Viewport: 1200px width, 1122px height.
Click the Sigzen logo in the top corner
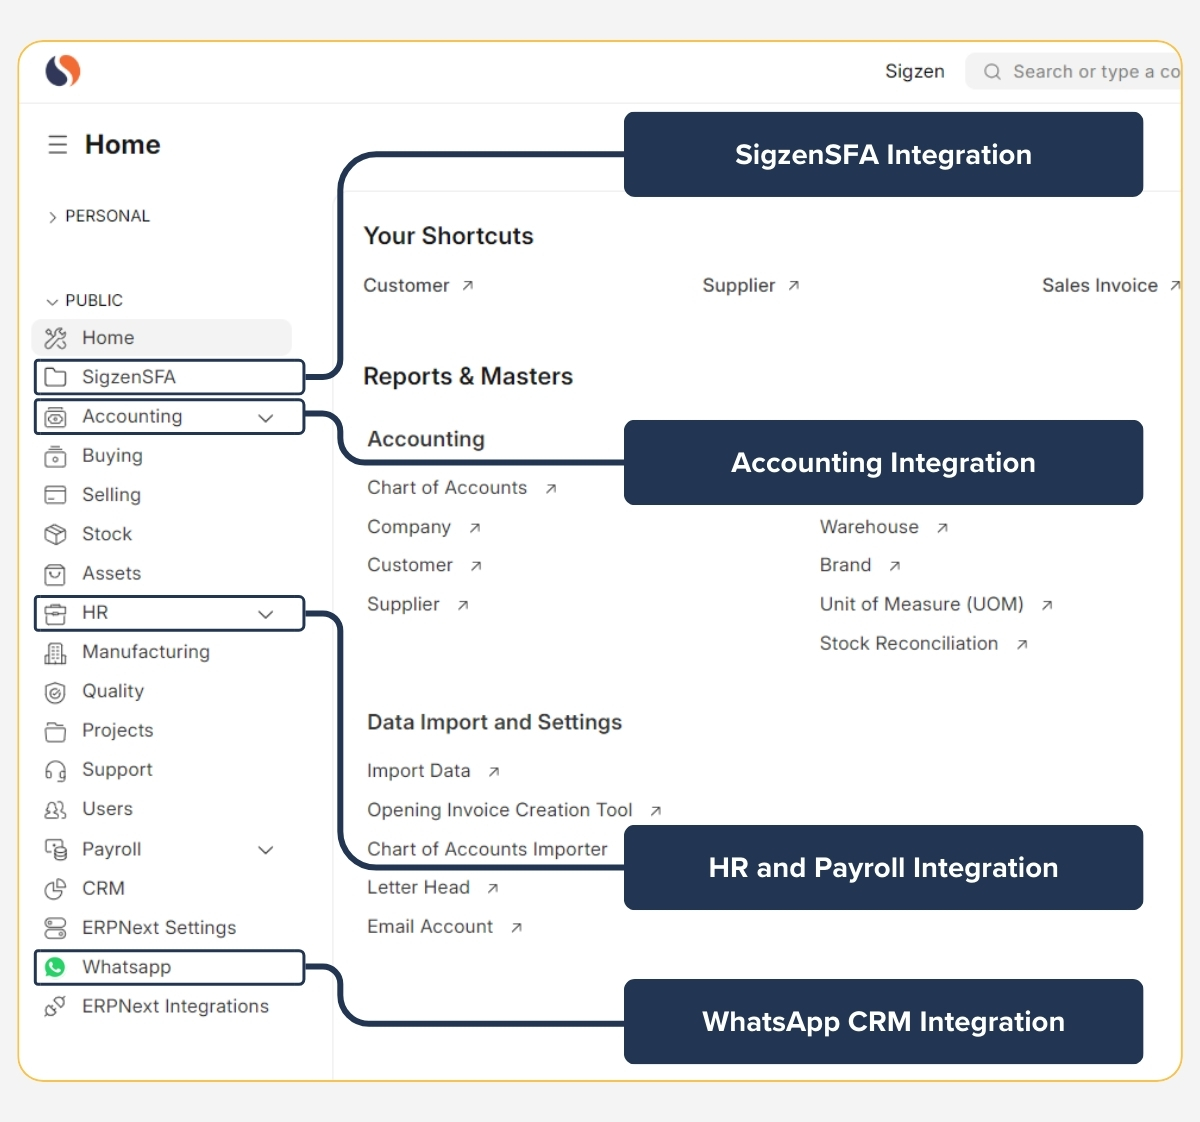(62, 71)
